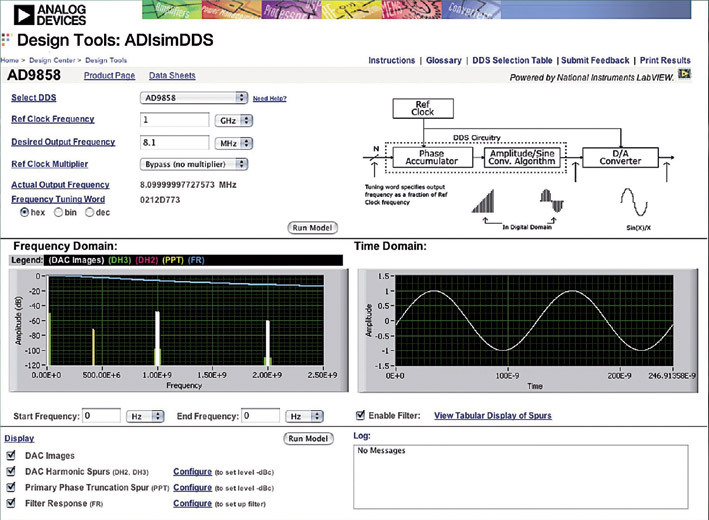Click the Start Frequency input field

tap(102, 416)
